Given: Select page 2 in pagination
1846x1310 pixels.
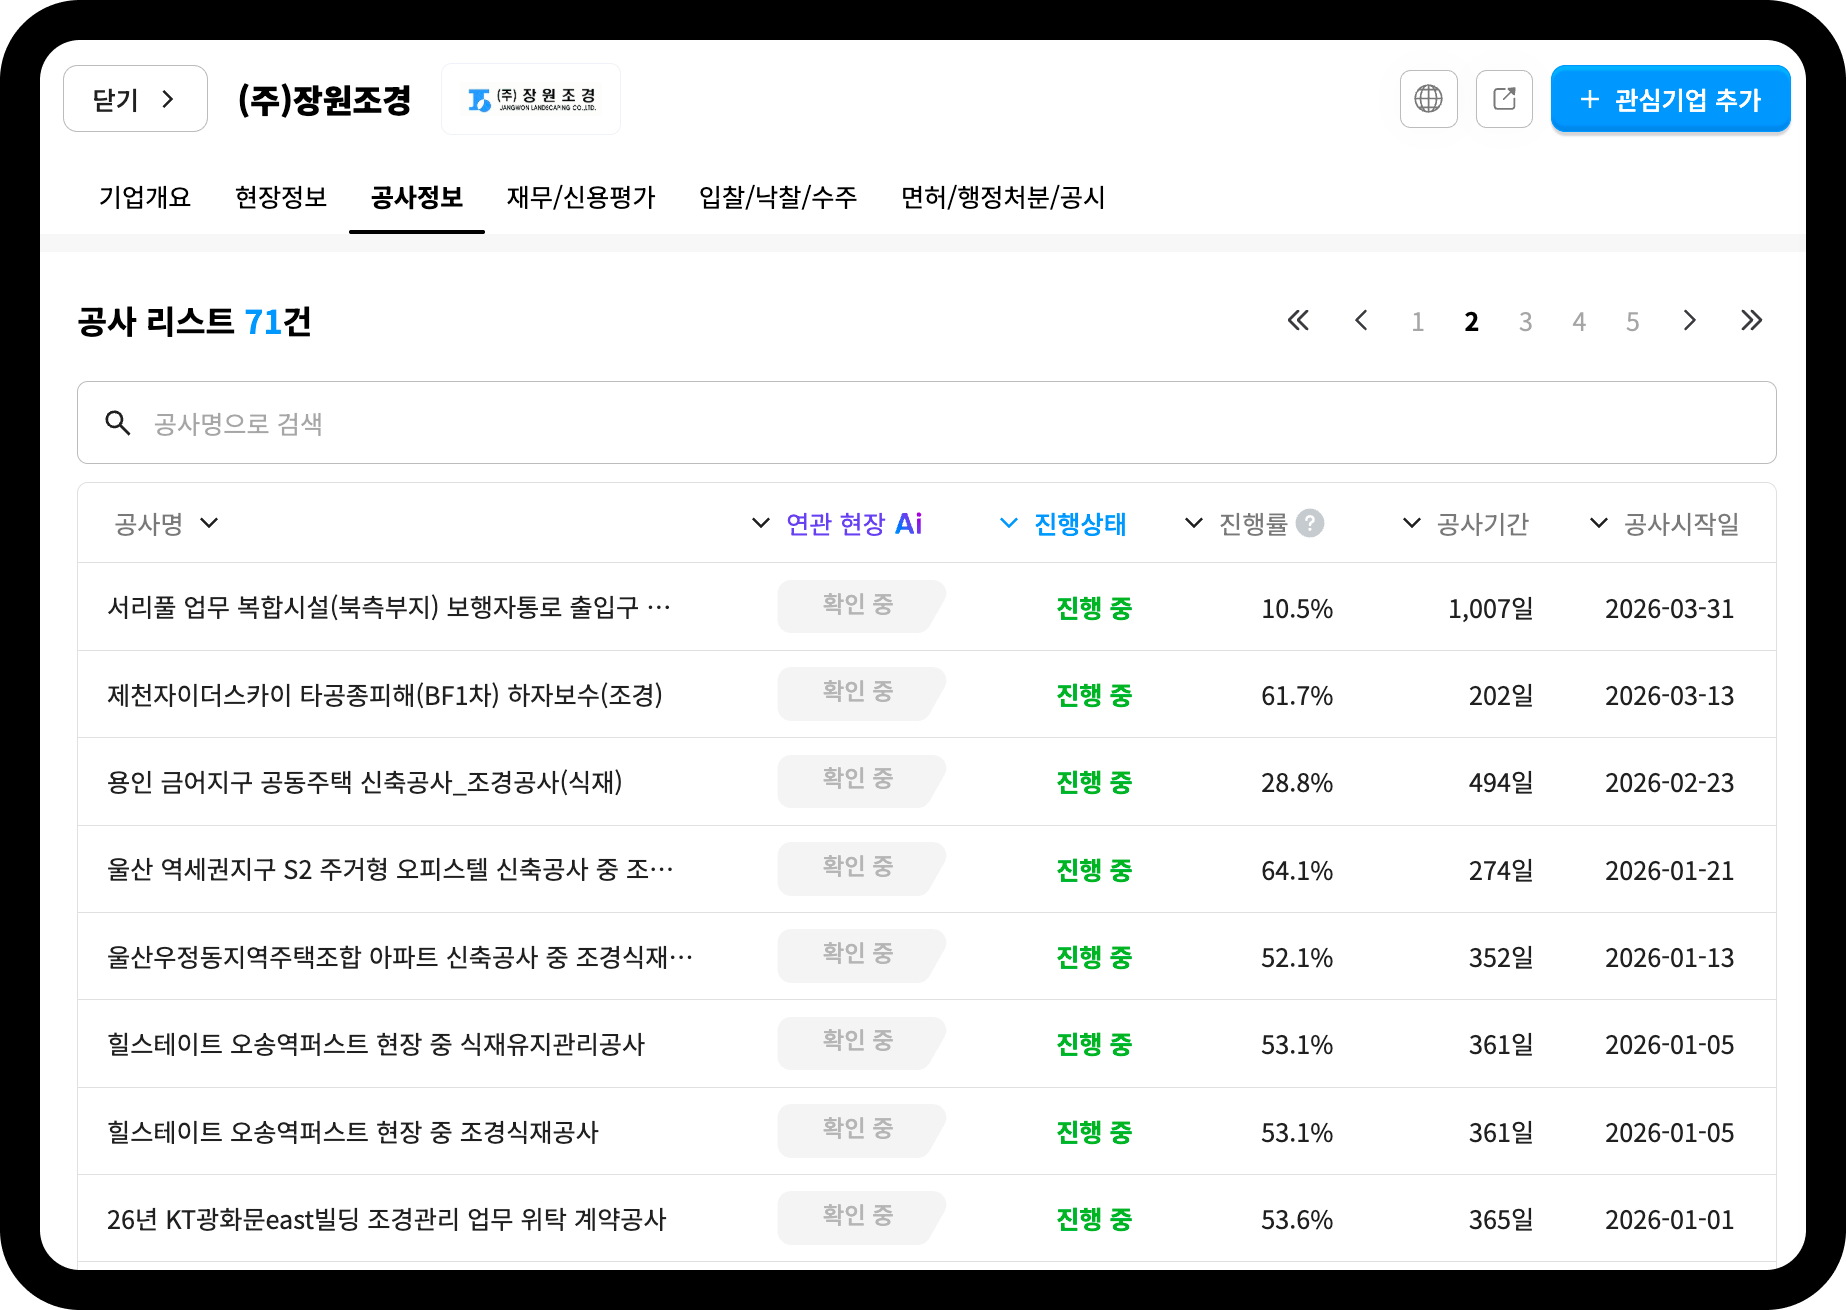Looking at the screenshot, I should (x=1471, y=322).
